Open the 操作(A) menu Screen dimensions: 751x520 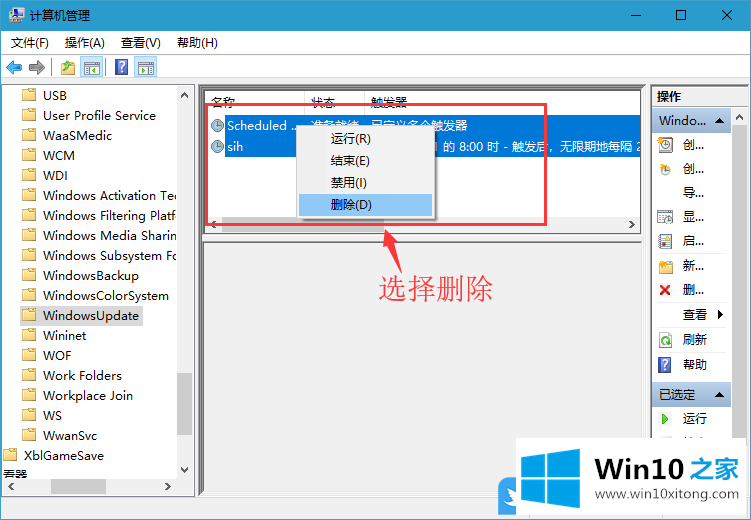85,43
